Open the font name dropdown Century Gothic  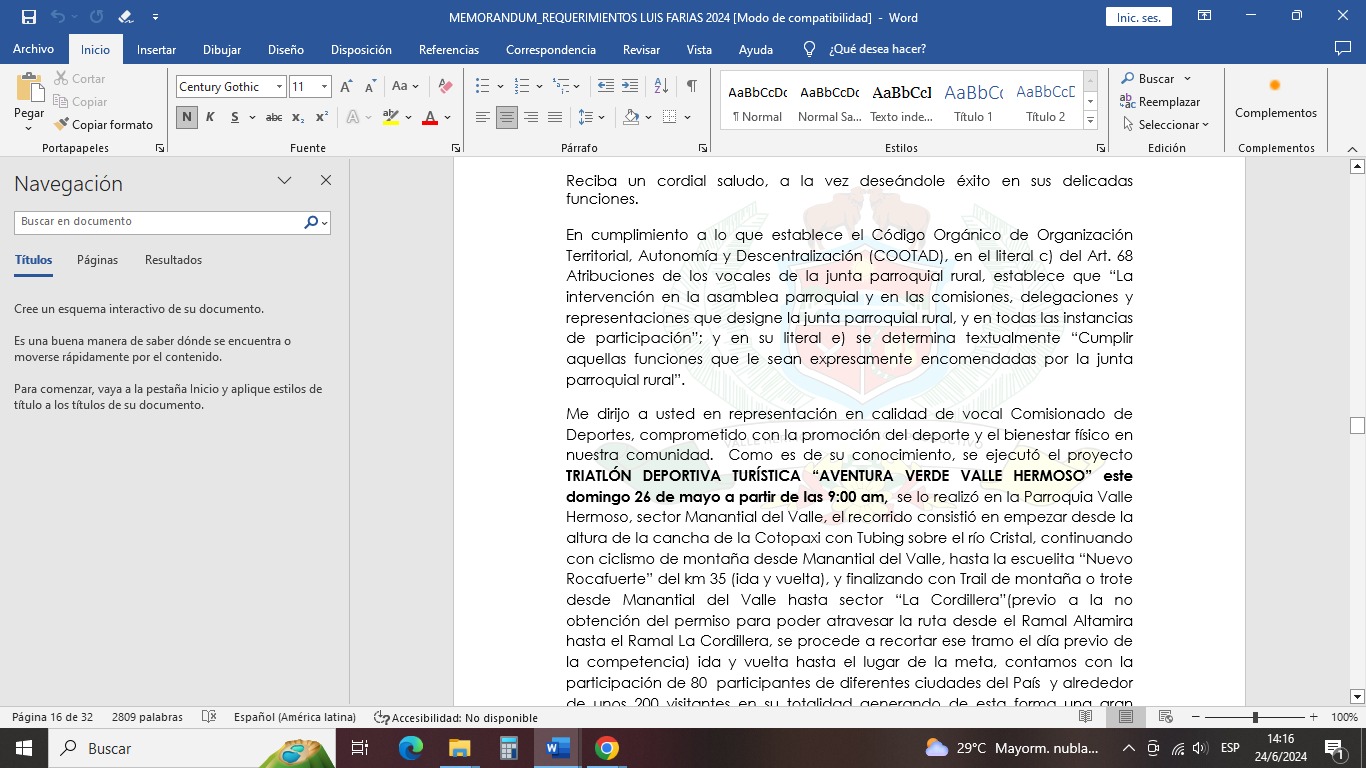point(279,87)
